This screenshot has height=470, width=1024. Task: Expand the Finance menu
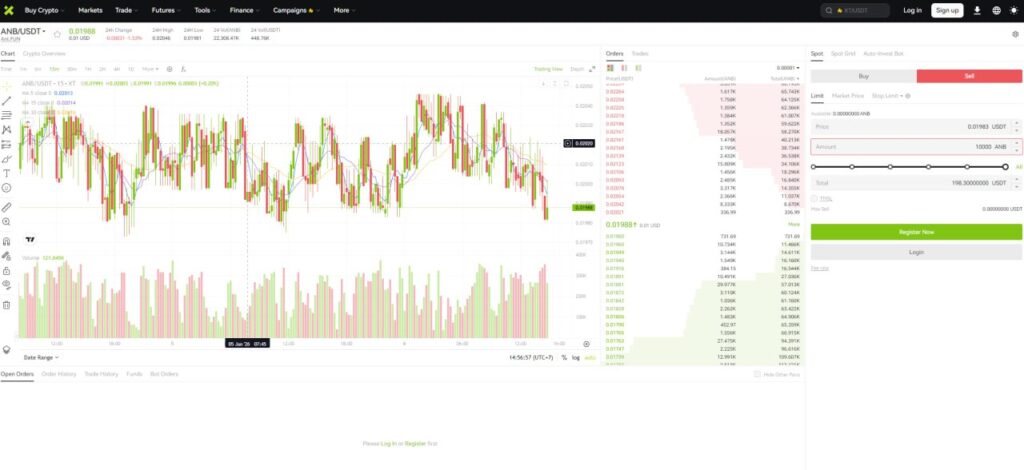coord(245,10)
